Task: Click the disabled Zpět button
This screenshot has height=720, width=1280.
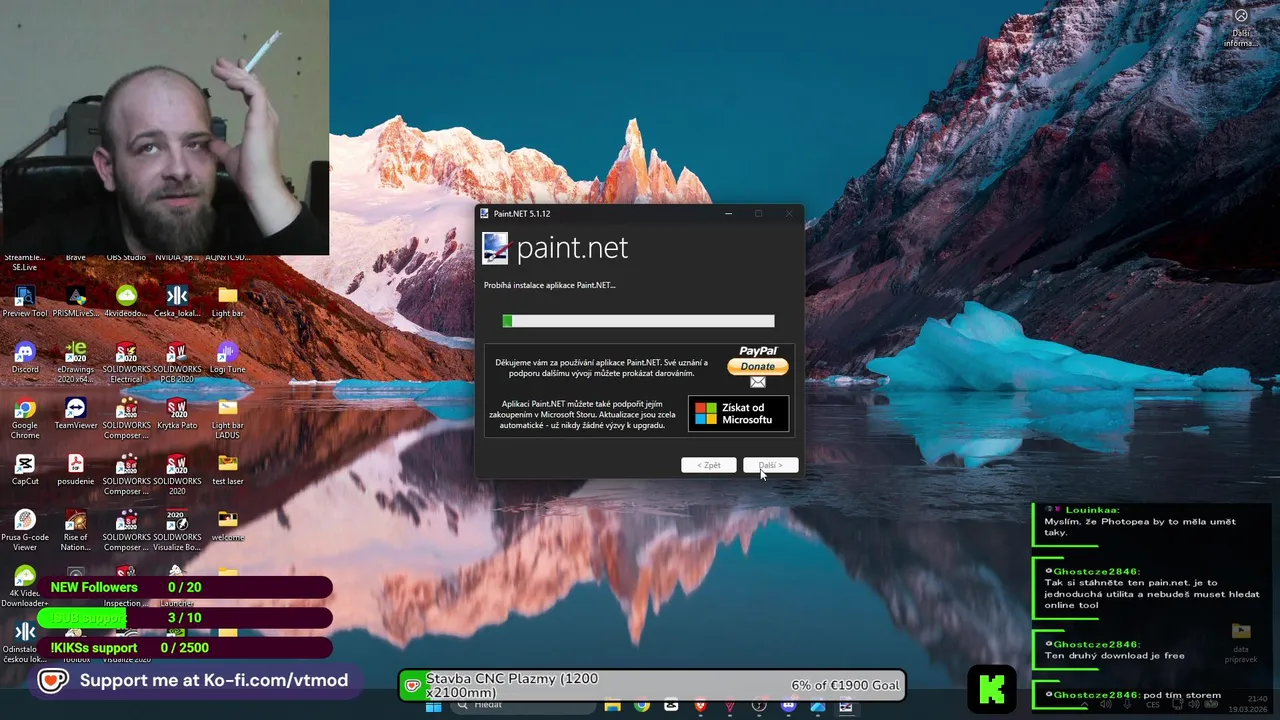Action: pyautogui.click(x=709, y=465)
